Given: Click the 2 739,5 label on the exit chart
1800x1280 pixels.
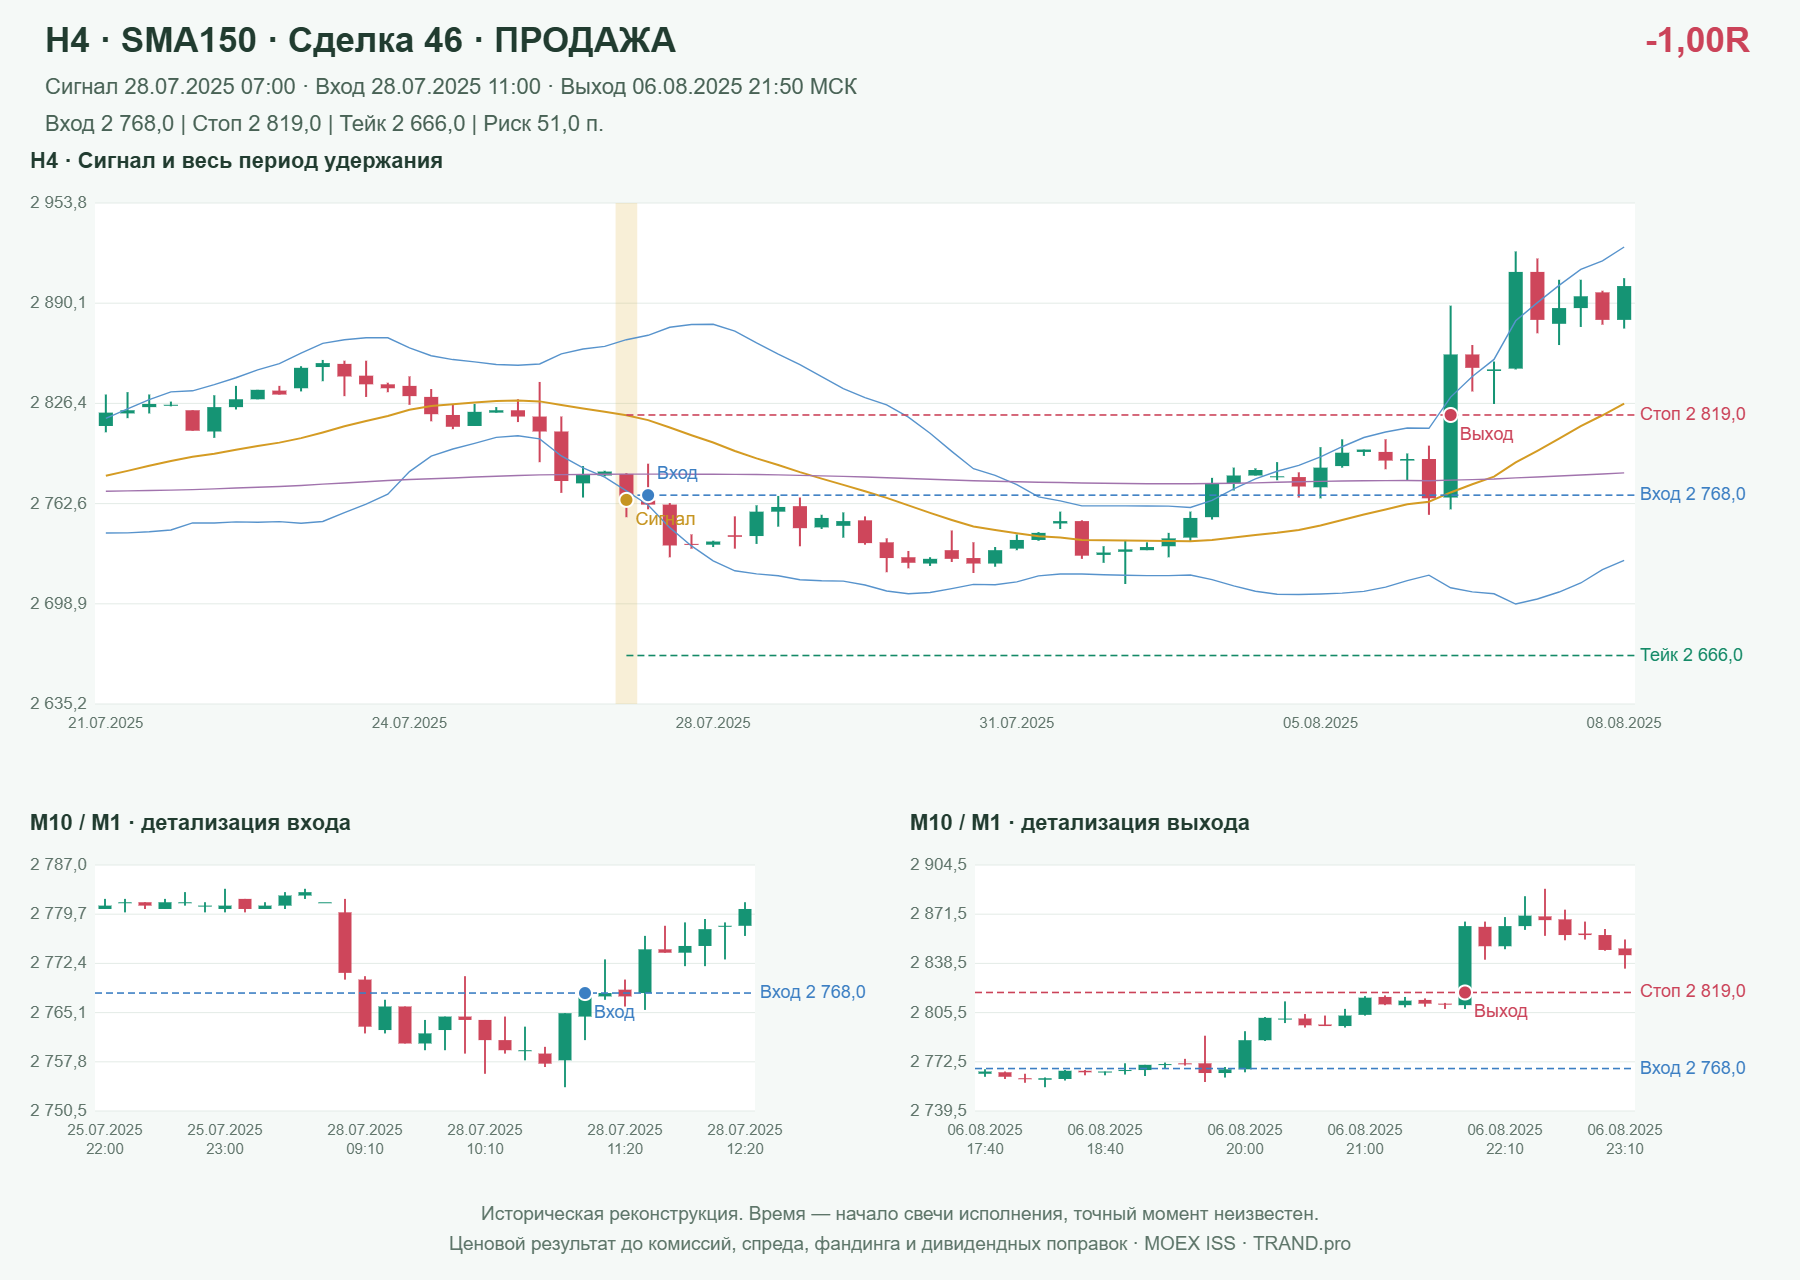Looking at the screenshot, I should pyautogui.click(x=938, y=1110).
